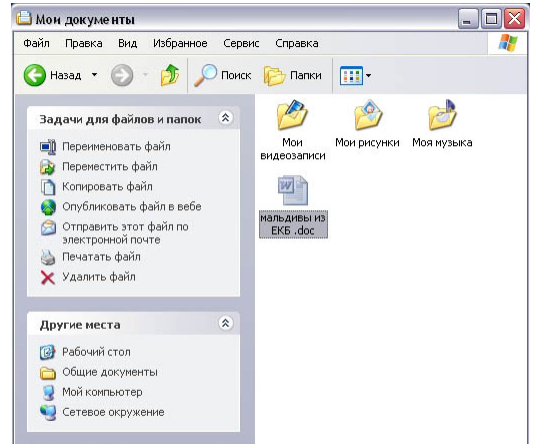Click Копировать файл link
Screen dimensions: 534x444
(x=107, y=187)
